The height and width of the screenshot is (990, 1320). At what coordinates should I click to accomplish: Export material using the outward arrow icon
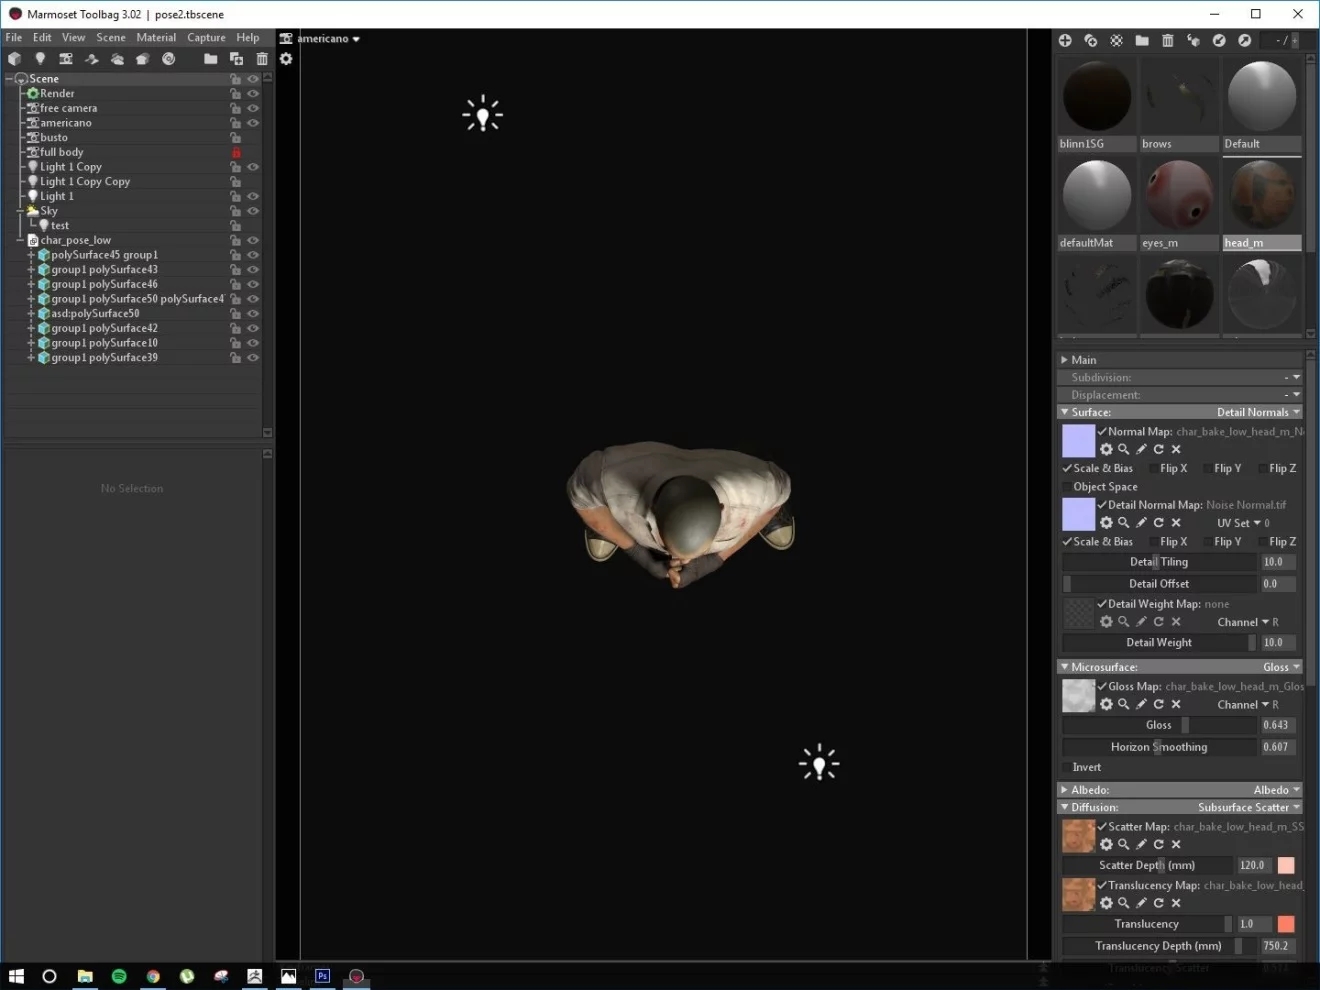click(x=1245, y=41)
